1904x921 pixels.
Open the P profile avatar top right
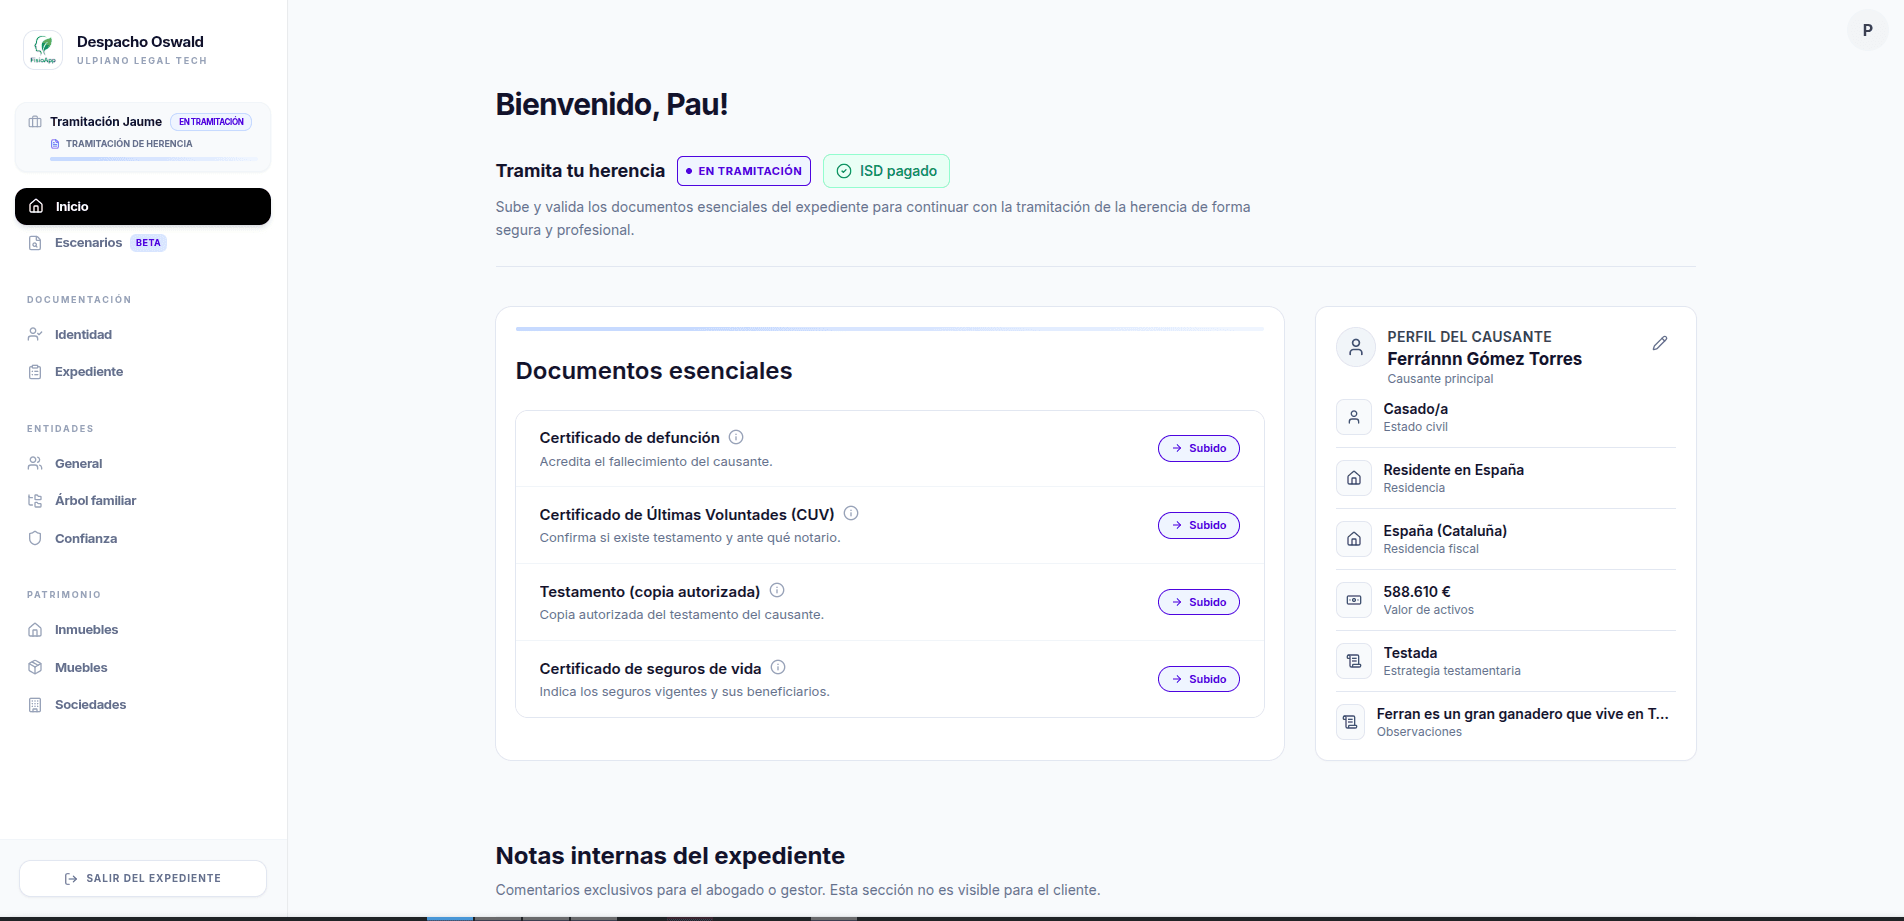click(x=1866, y=30)
